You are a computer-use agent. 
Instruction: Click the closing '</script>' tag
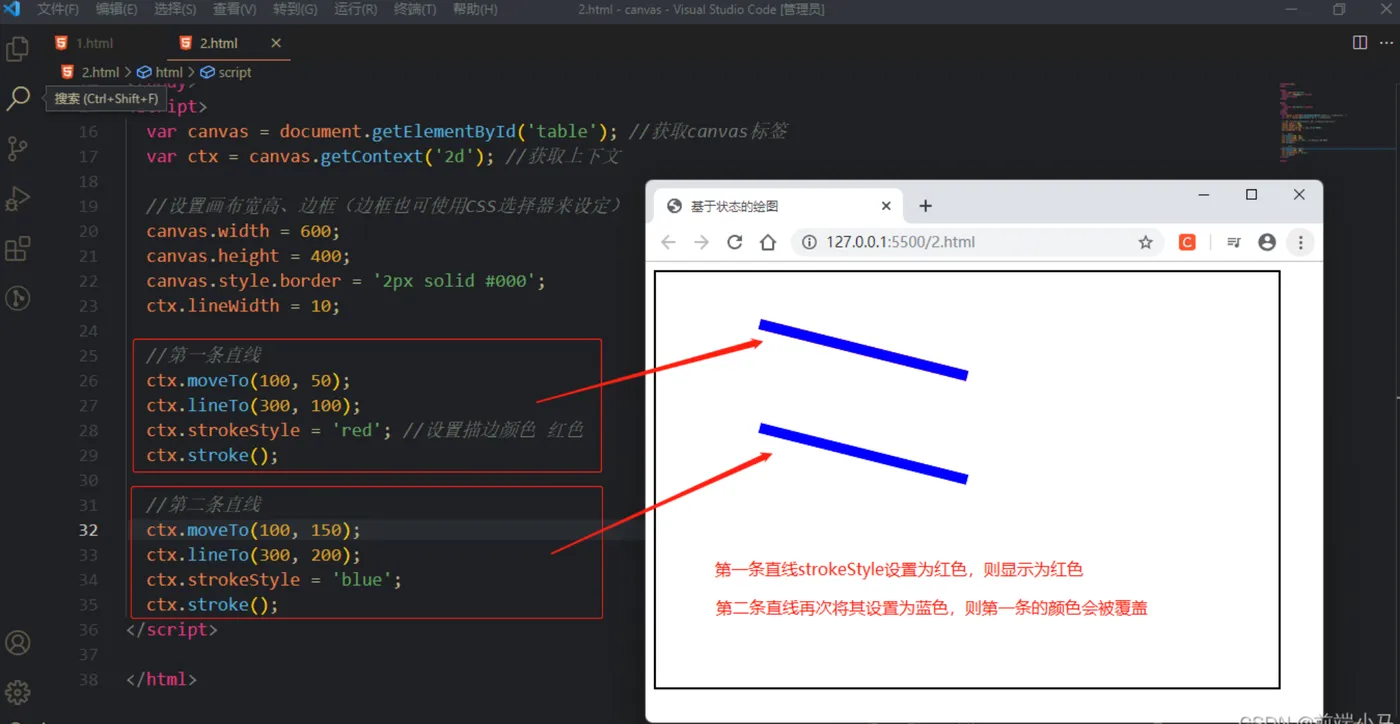[171, 630]
